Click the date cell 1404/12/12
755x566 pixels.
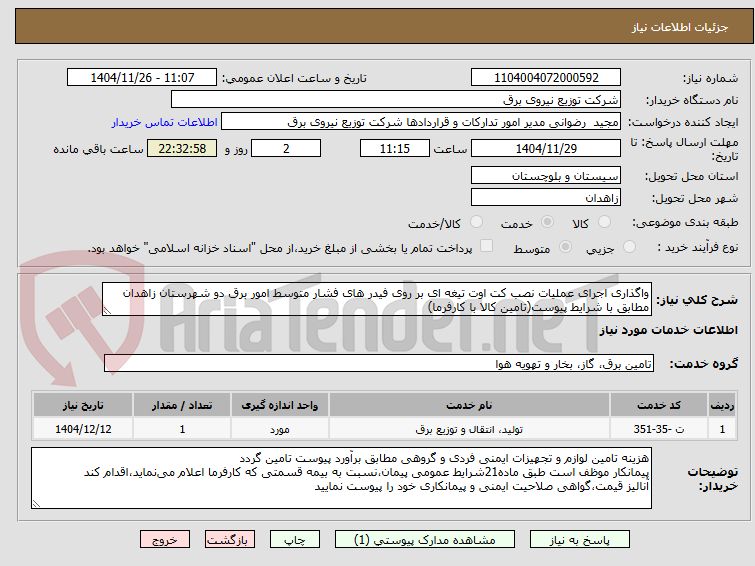coord(83,429)
